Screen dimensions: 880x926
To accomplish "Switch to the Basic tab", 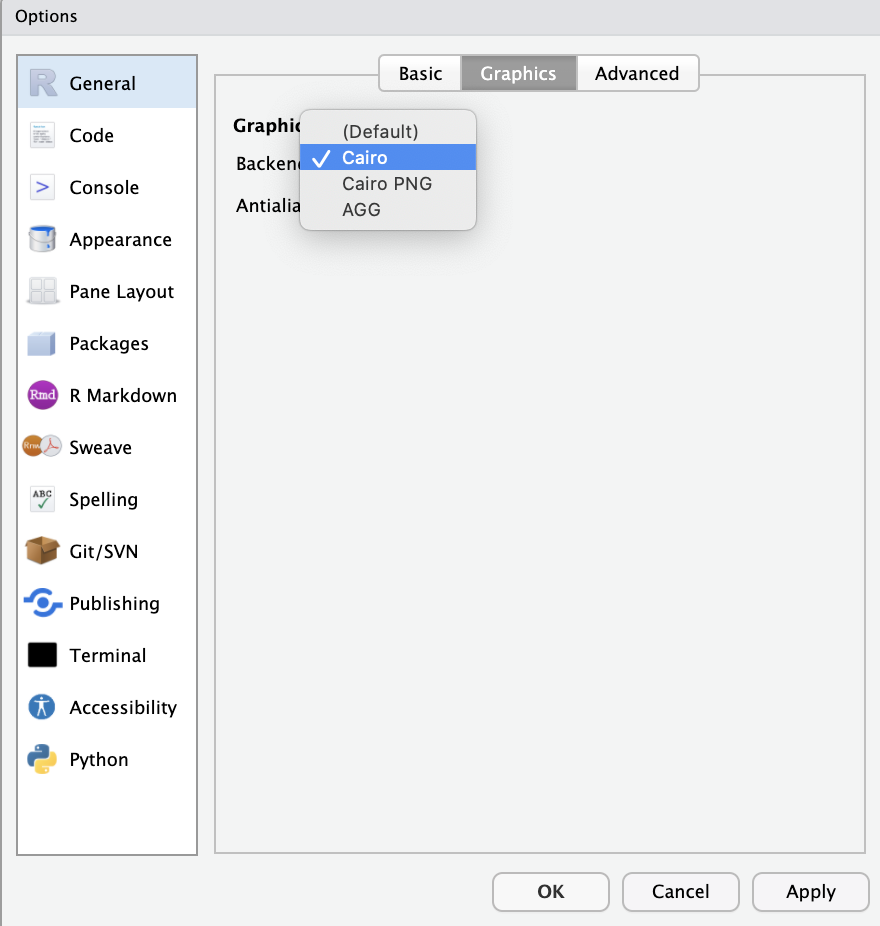I will [x=420, y=73].
